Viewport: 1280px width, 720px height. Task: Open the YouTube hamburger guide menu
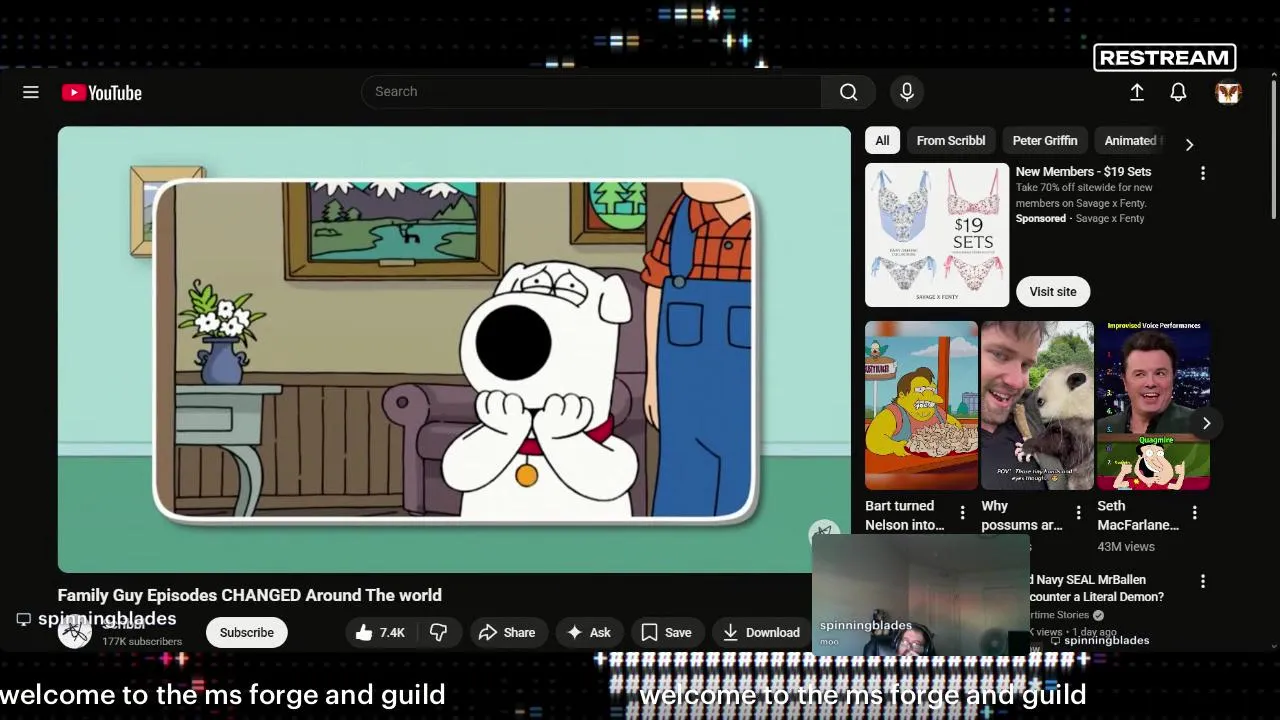(x=31, y=92)
